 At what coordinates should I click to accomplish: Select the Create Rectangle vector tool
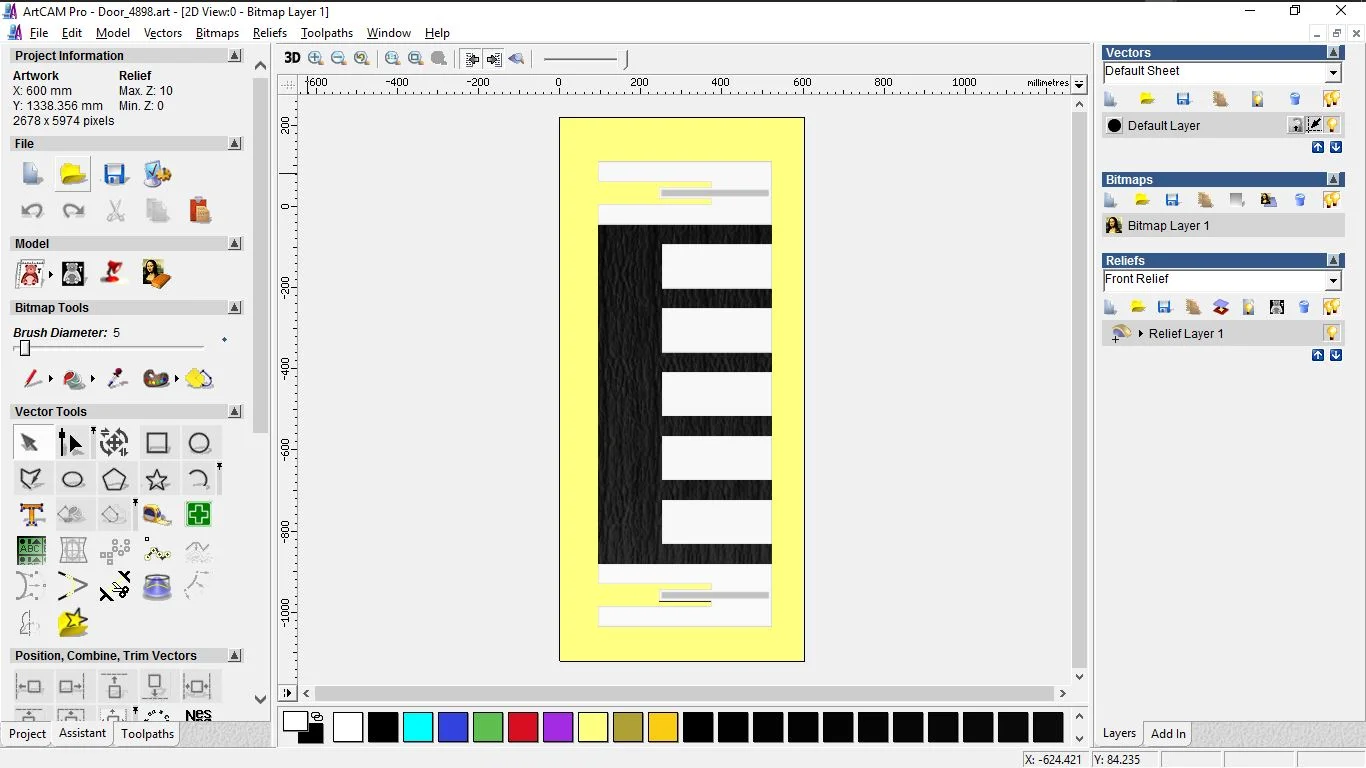[x=157, y=443]
